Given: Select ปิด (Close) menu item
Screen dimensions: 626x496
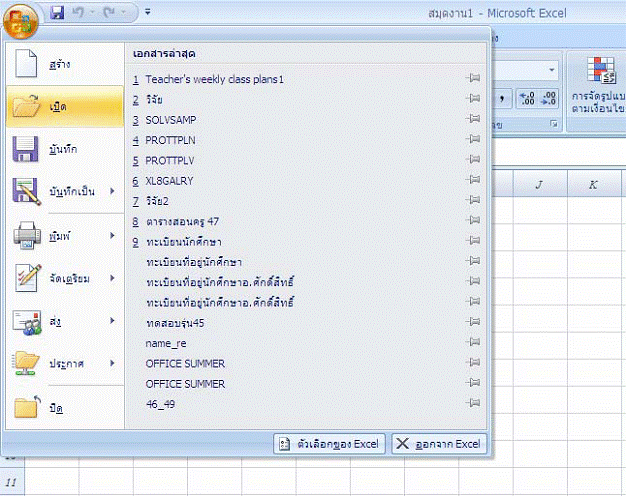Looking at the screenshot, I should [x=65, y=408].
